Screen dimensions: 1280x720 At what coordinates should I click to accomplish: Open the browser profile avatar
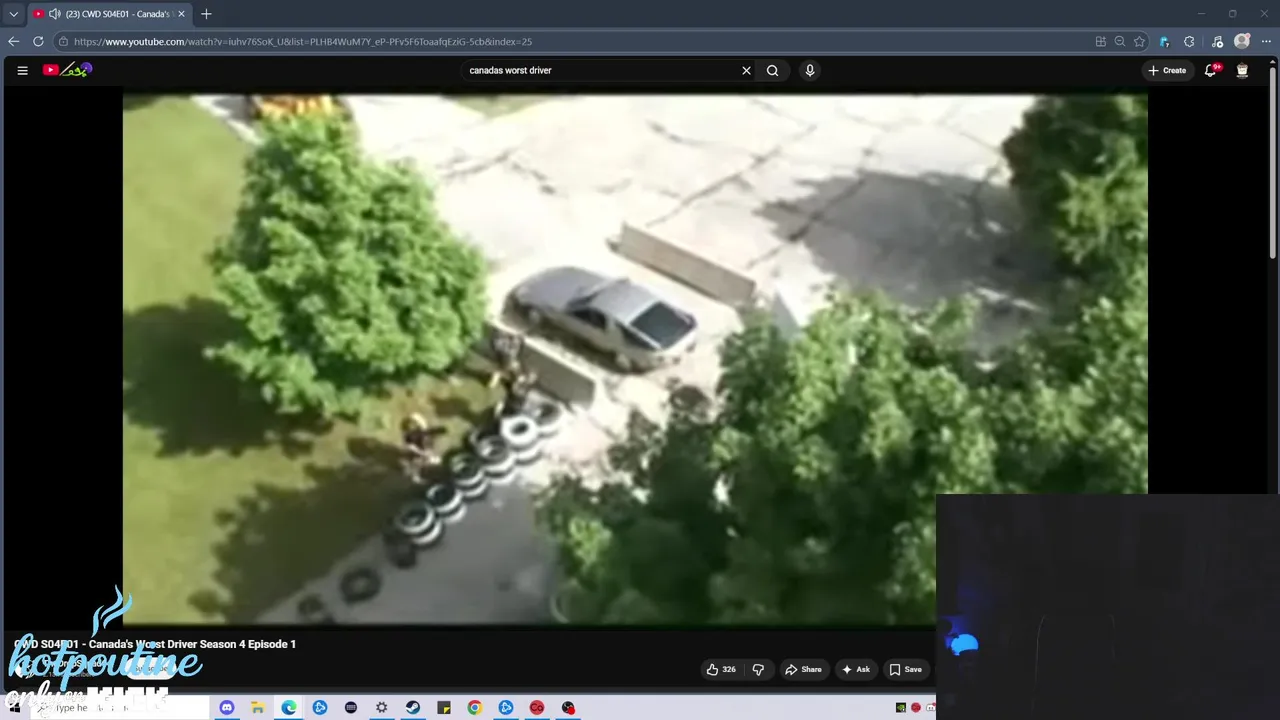[x=1242, y=41]
